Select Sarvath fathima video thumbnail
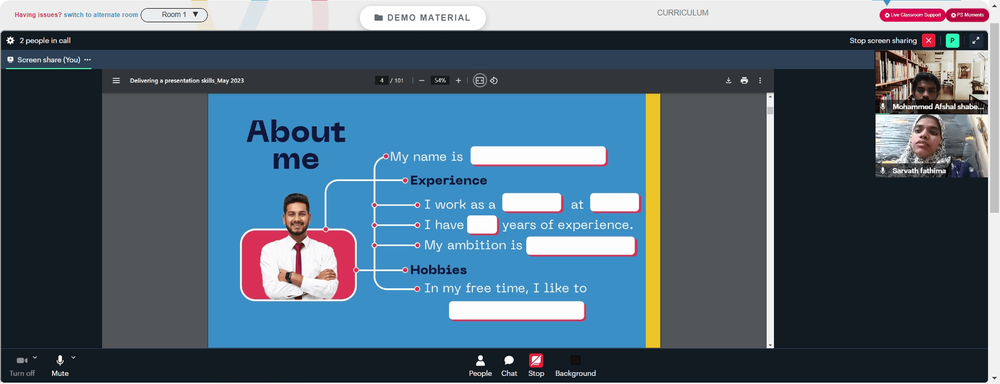The image size is (1000, 384). pyautogui.click(x=931, y=145)
